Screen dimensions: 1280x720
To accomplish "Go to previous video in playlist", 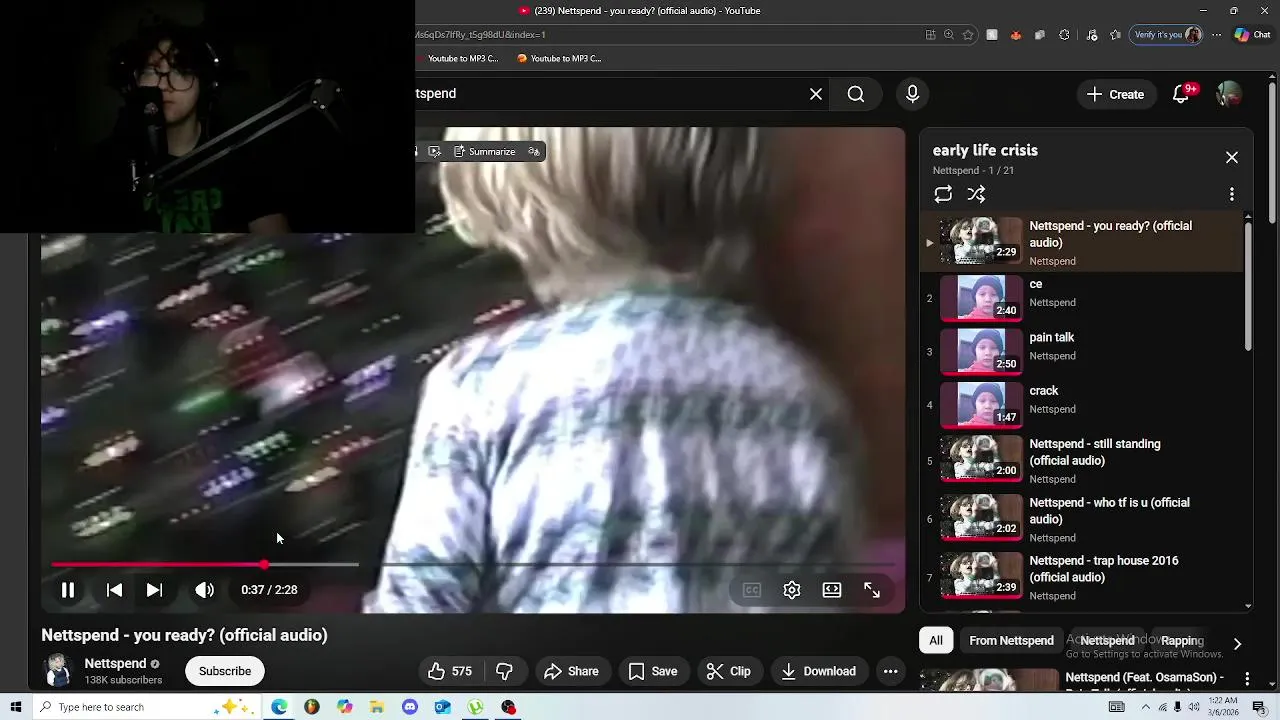I will (x=114, y=590).
